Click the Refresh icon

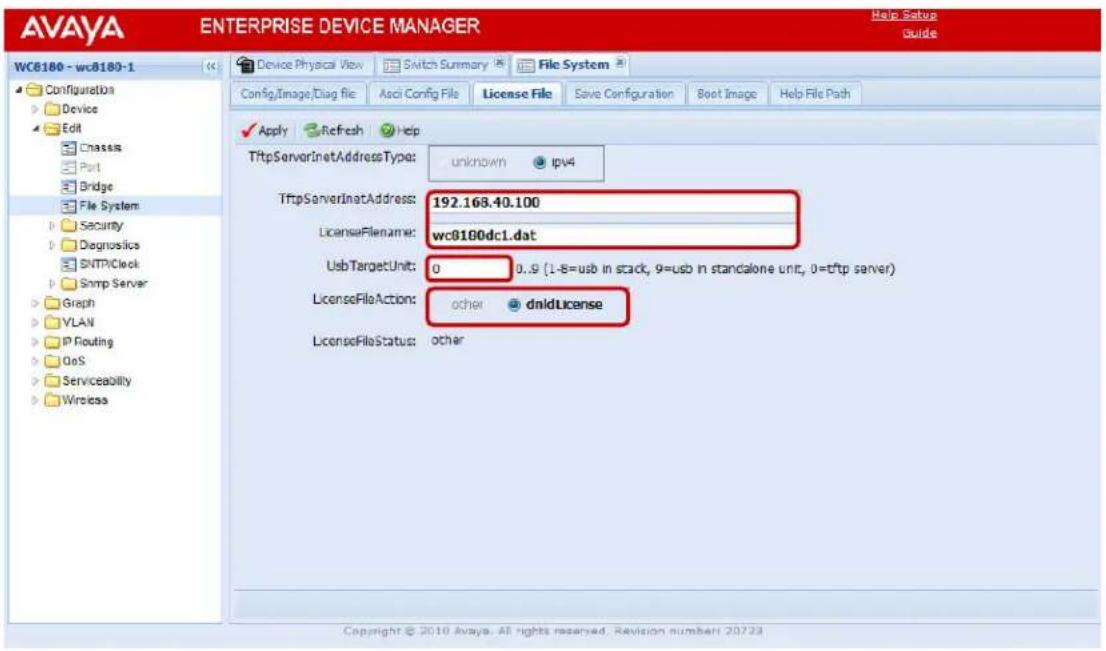point(312,130)
